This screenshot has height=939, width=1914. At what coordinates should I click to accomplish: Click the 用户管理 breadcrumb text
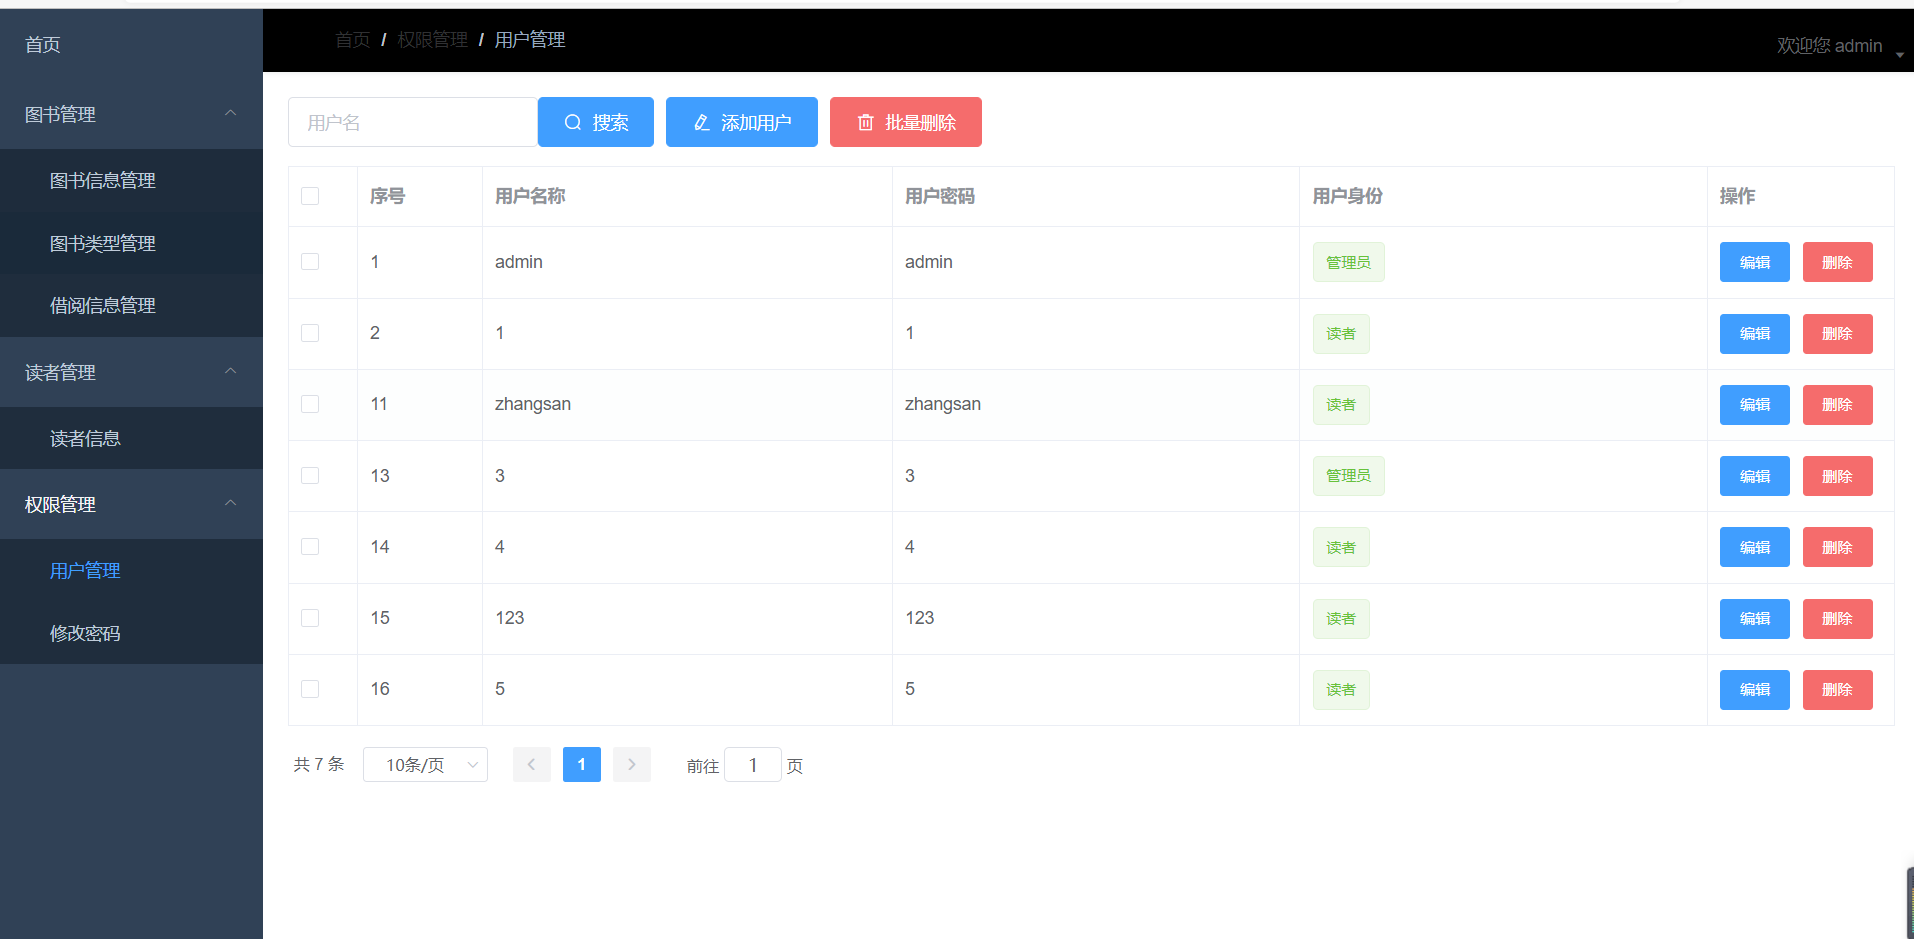click(530, 40)
